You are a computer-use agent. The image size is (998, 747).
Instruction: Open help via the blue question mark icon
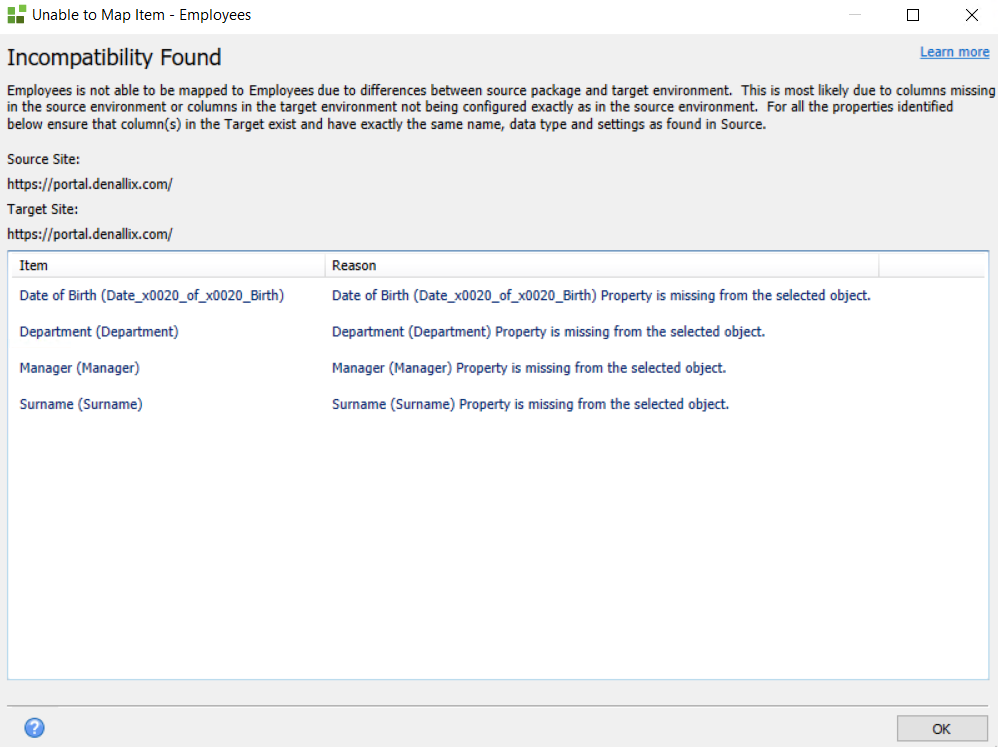tap(35, 727)
